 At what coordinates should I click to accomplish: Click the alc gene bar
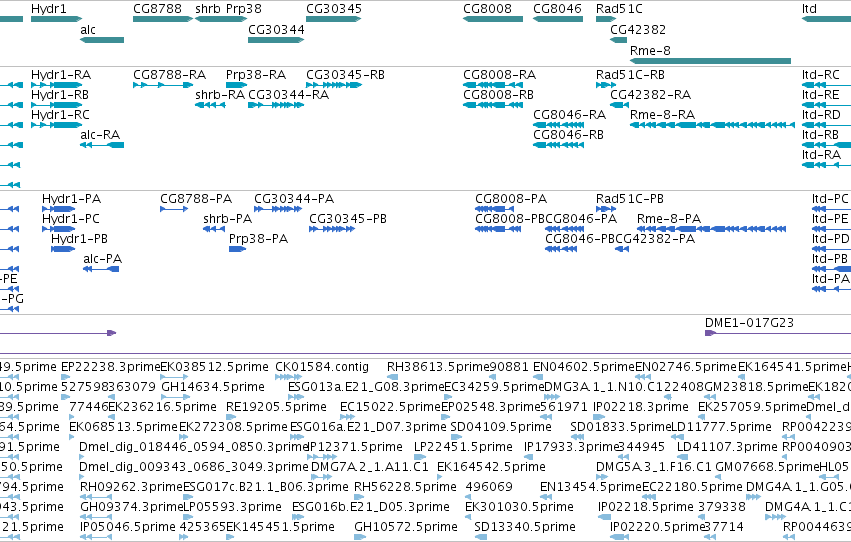pyautogui.click(x=101, y=40)
